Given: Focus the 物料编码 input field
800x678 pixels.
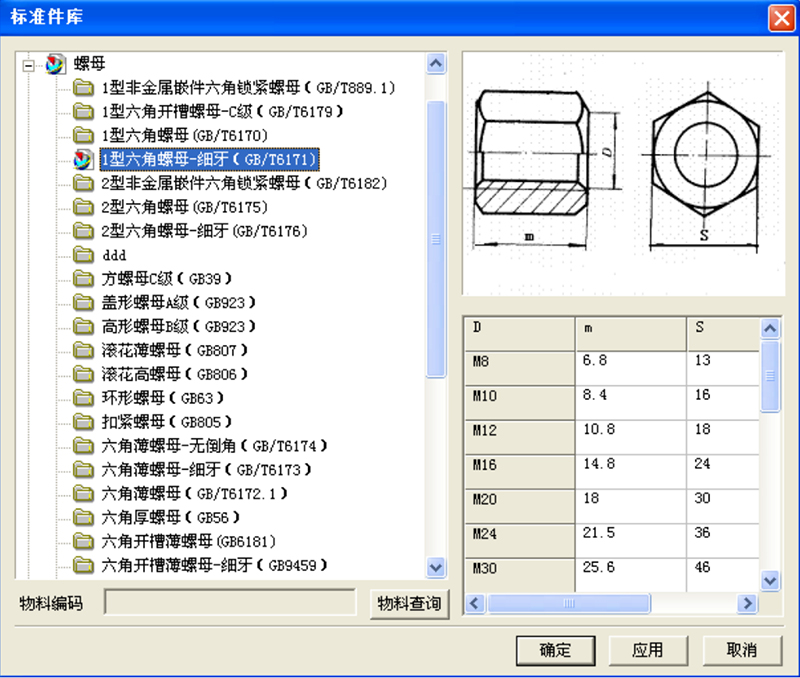Looking at the screenshot, I should coord(230,602).
